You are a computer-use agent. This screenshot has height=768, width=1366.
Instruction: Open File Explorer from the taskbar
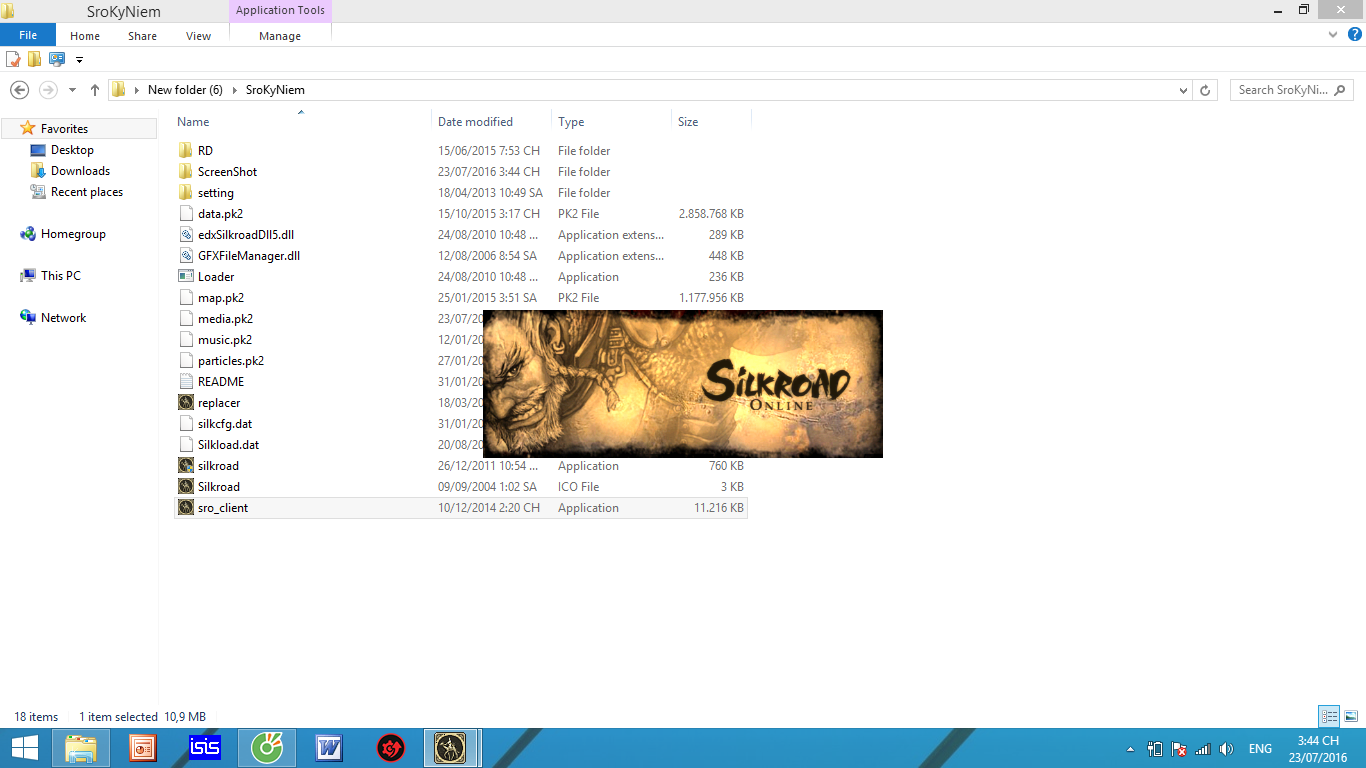81,747
